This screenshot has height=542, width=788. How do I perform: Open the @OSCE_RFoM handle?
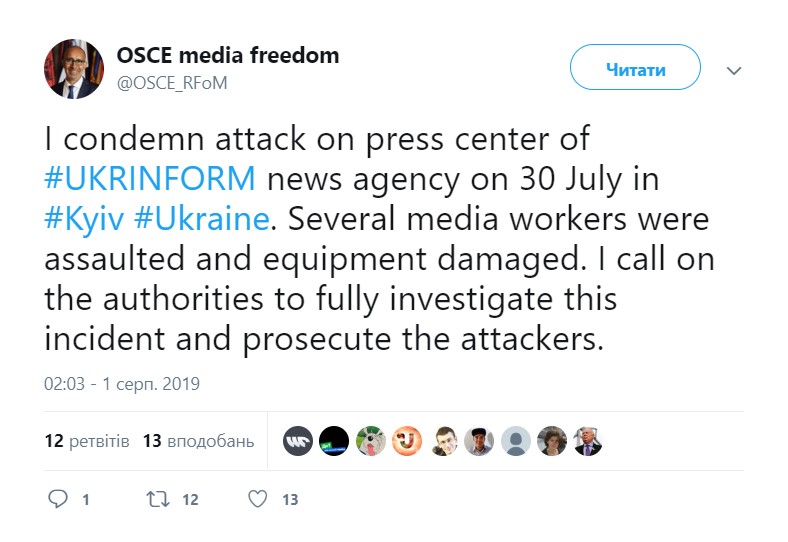pyautogui.click(x=173, y=84)
